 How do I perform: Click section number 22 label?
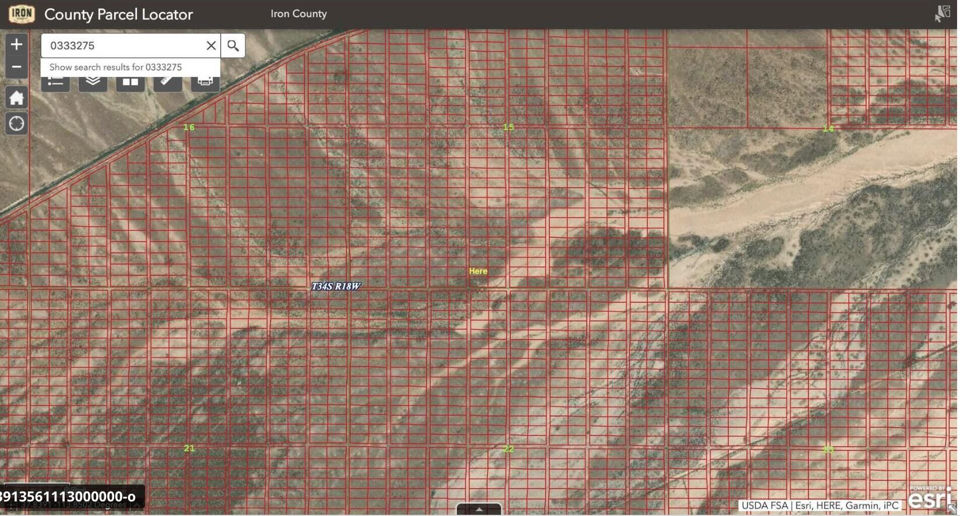point(508,449)
